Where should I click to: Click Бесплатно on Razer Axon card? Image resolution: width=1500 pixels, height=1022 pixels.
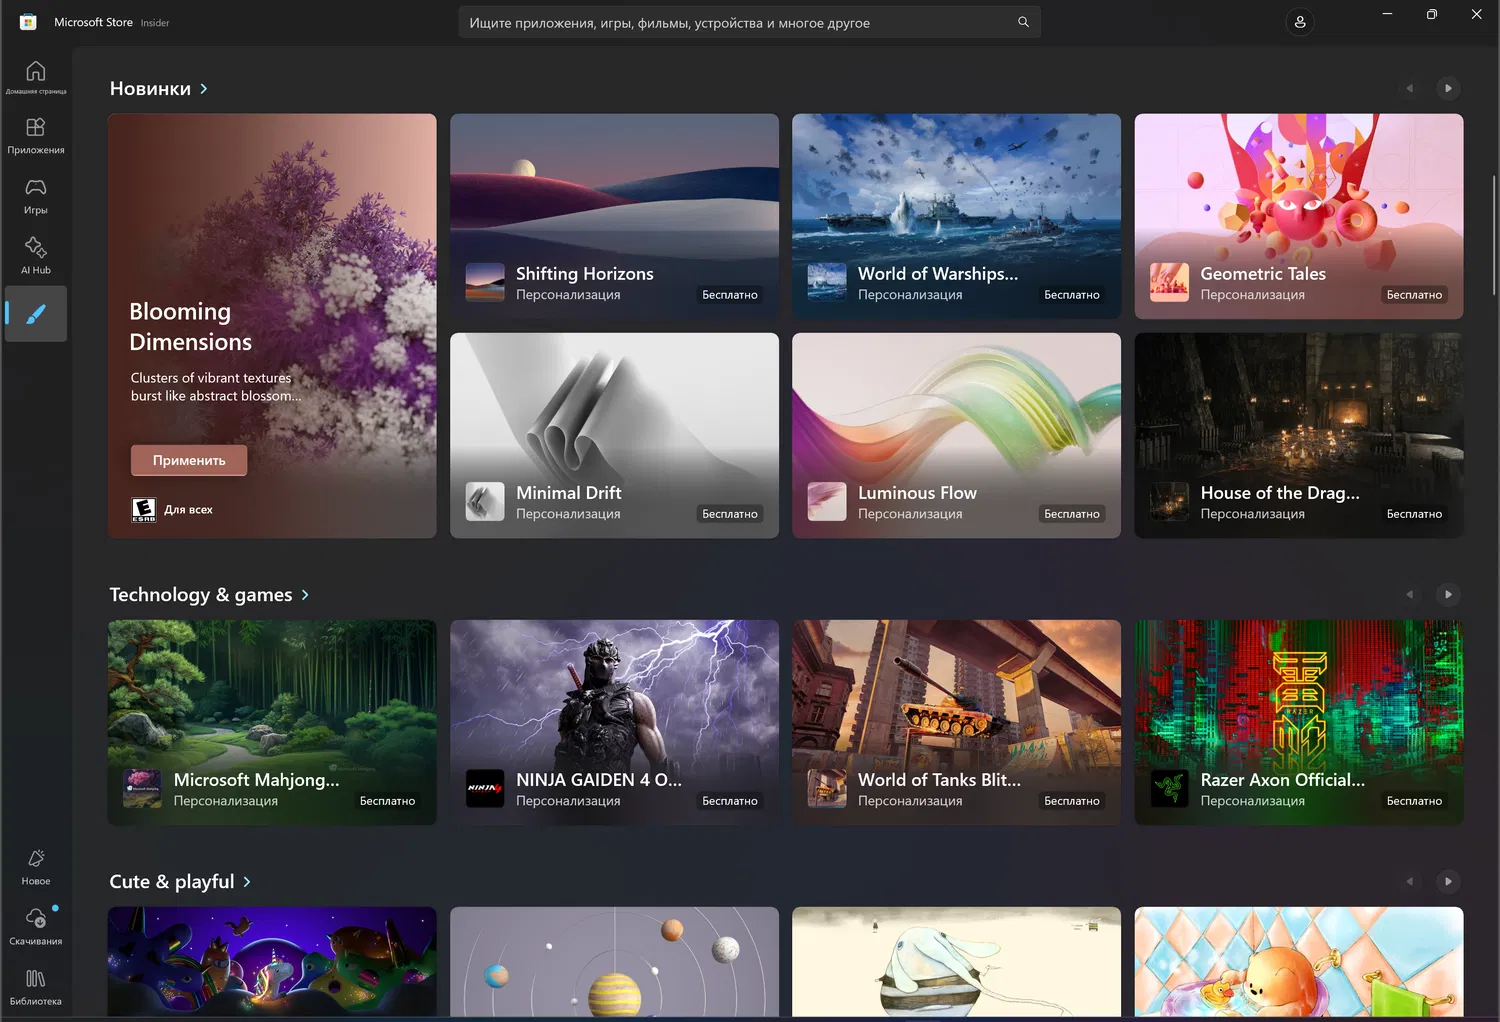point(1414,801)
